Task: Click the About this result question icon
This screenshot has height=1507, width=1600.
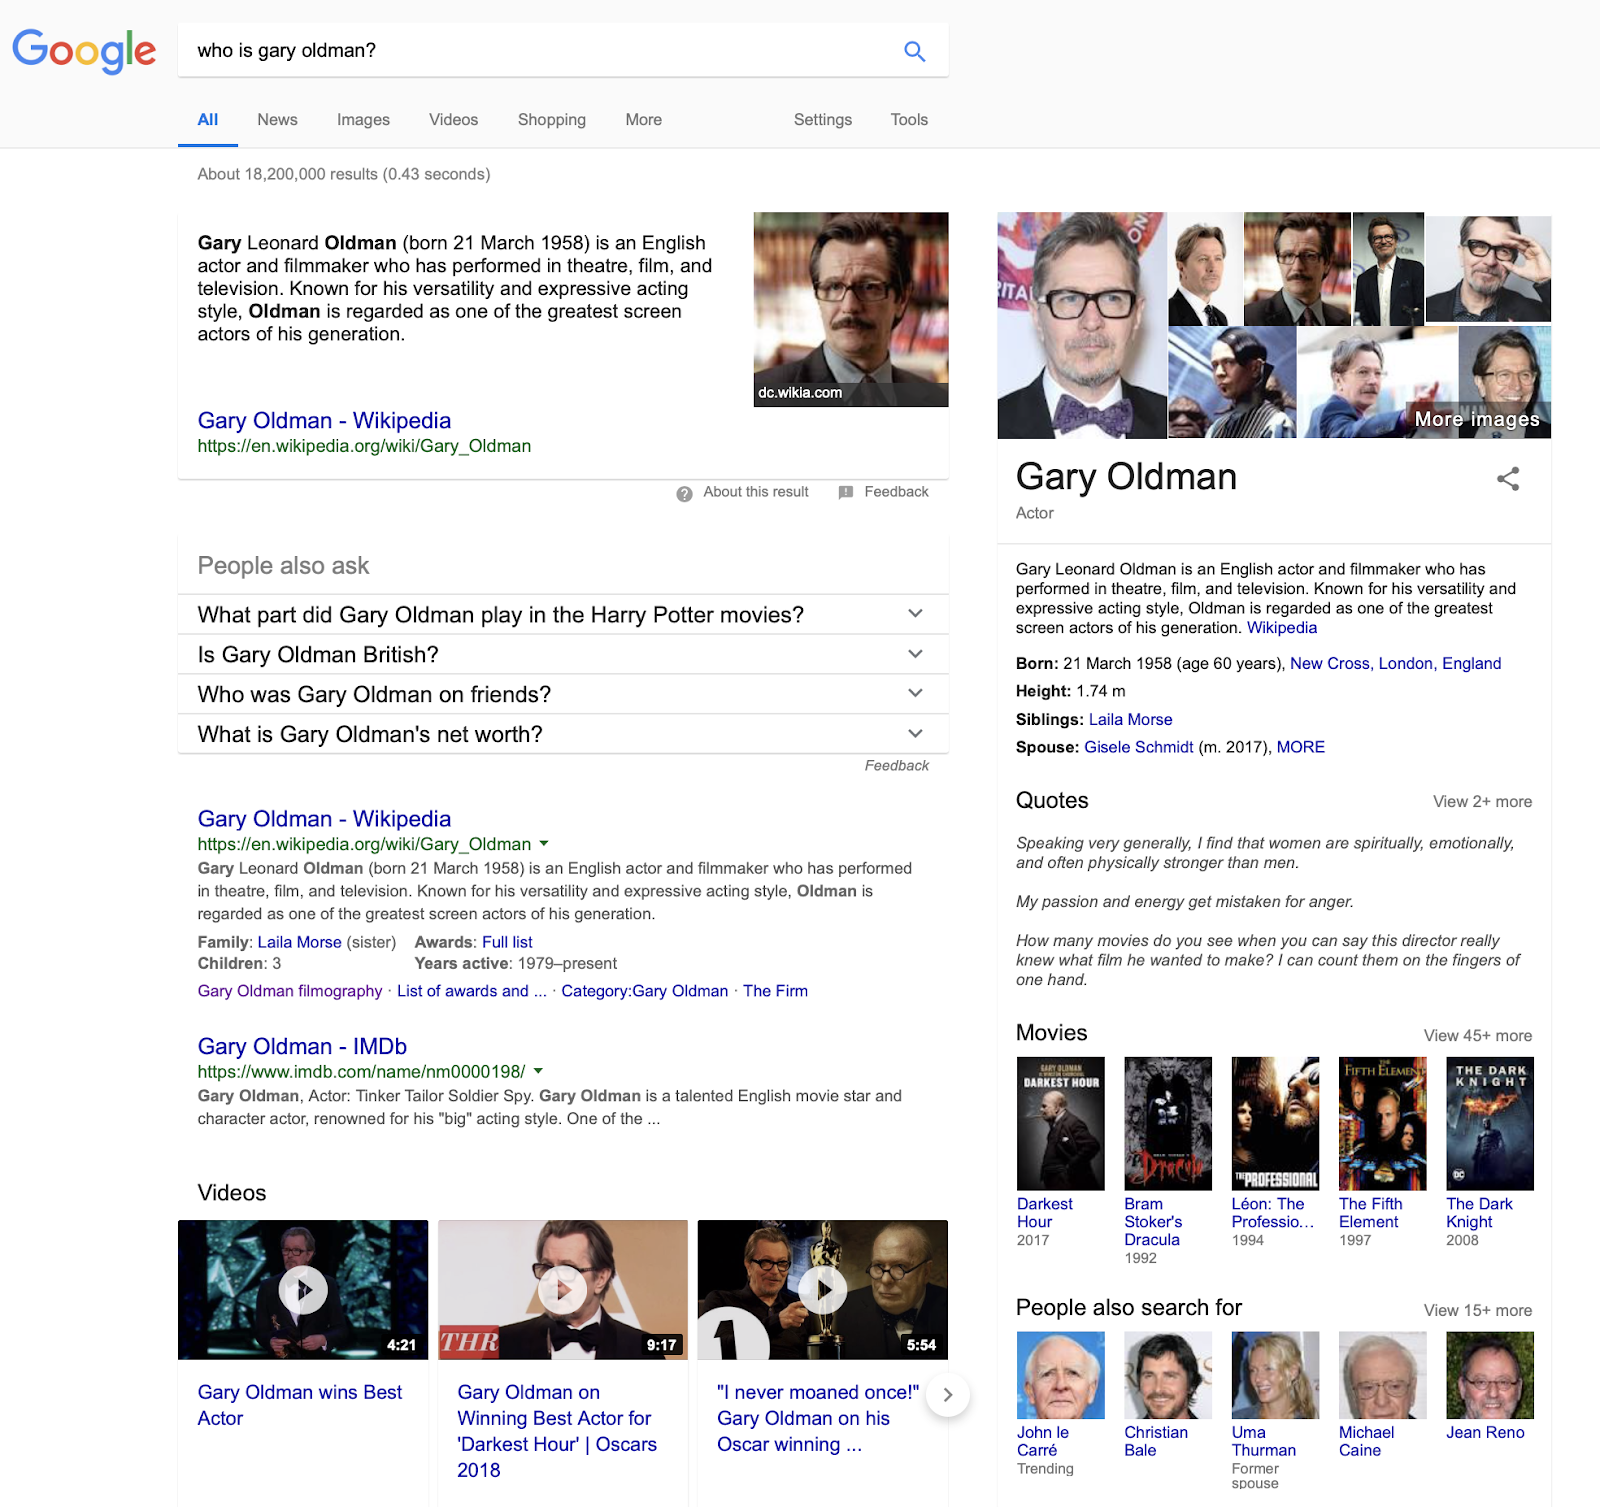Action: pos(684,493)
